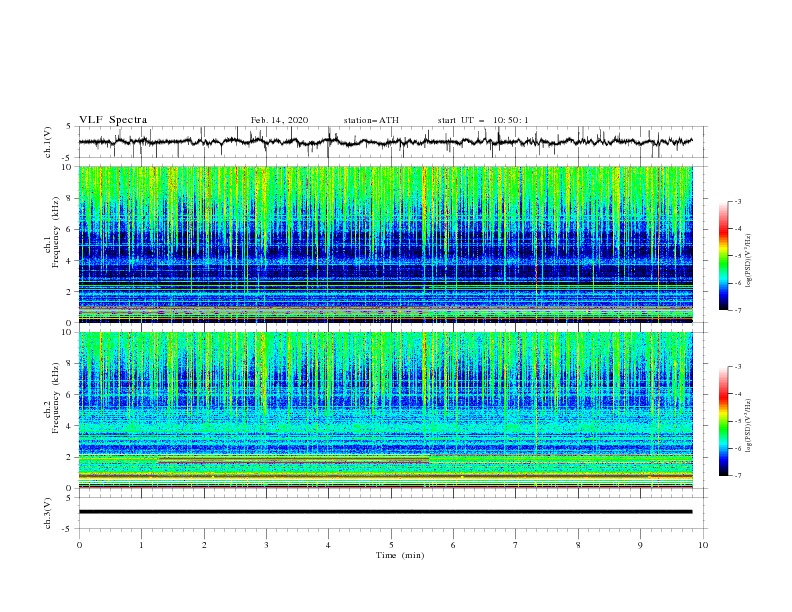792x612 pixels.
Task: Click time axis tick label "9"
Action: pos(640,545)
